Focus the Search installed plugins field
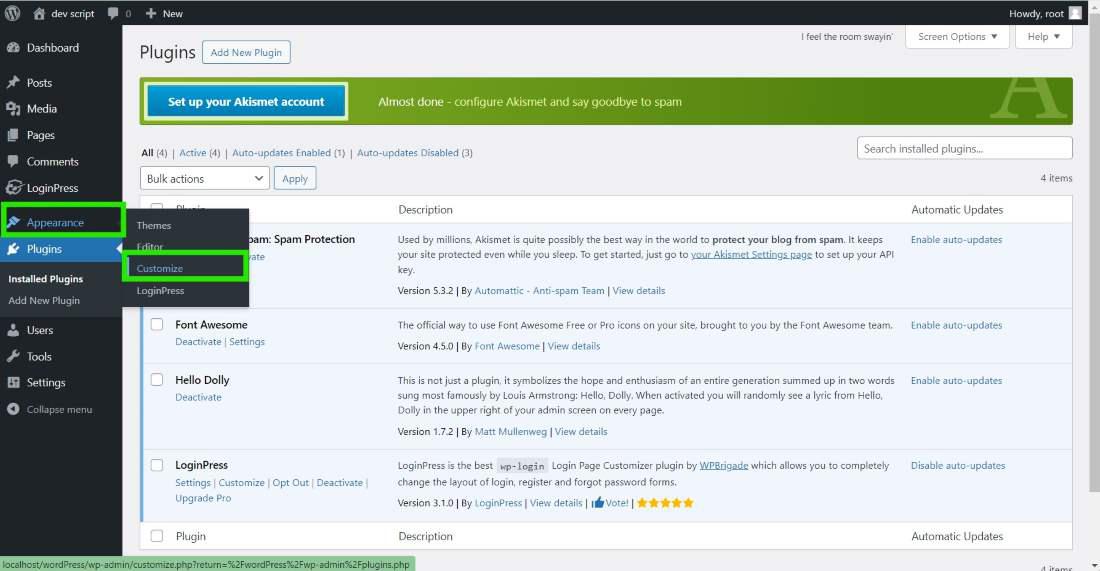This screenshot has width=1100, height=571. click(x=965, y=148)
